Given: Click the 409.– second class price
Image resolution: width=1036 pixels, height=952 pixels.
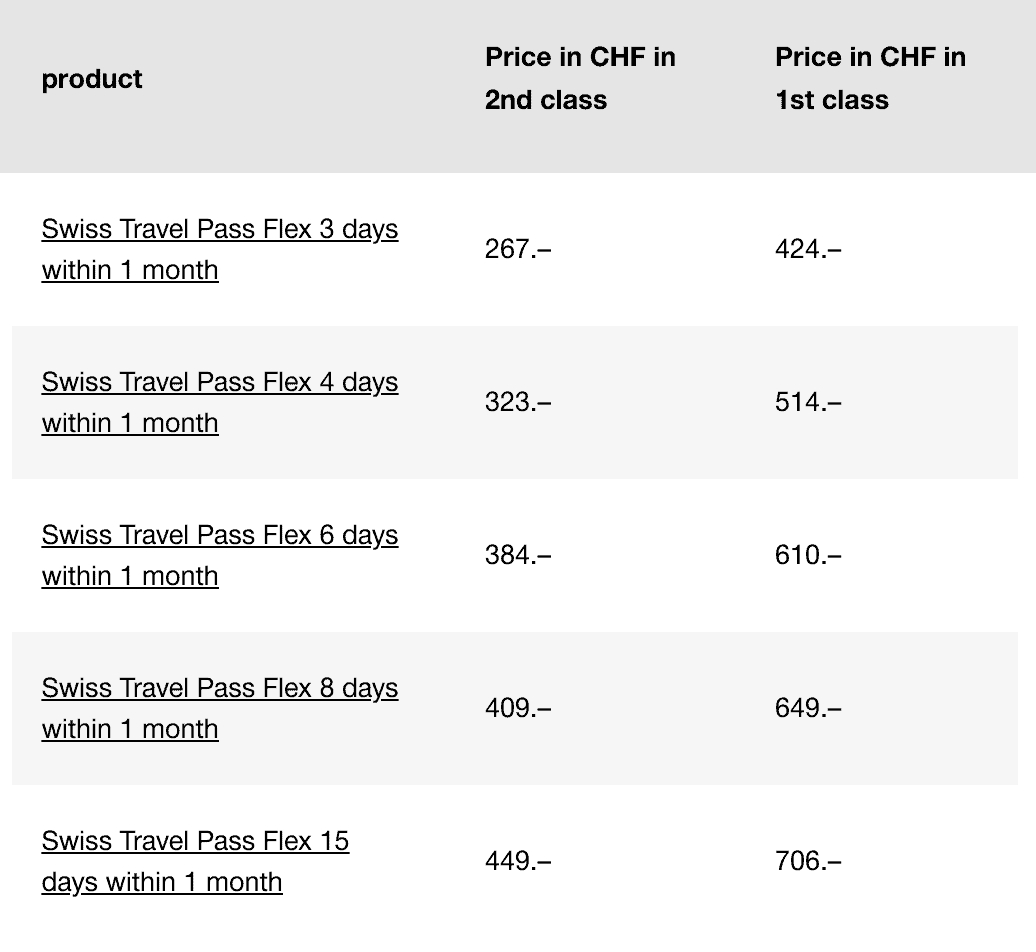Looking at the screenshot, I should tap(518, 708).
